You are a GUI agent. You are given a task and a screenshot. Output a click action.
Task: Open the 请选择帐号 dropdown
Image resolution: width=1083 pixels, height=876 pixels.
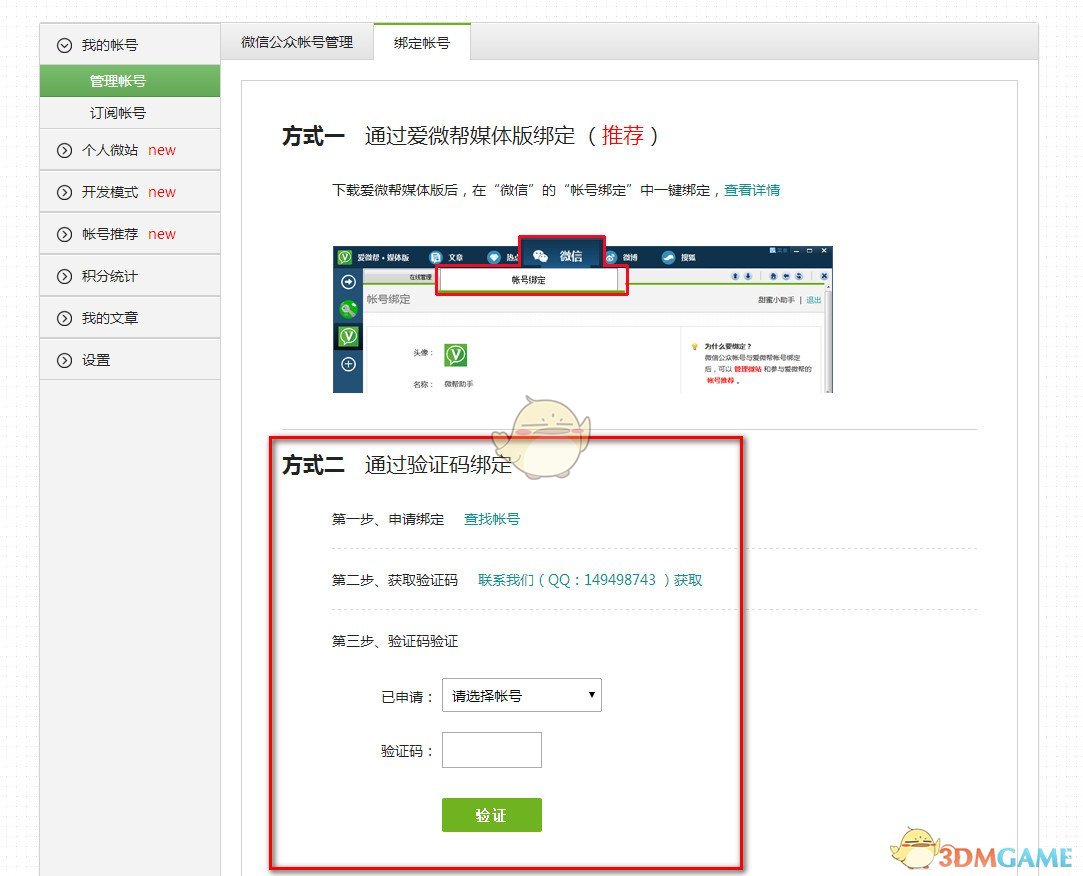pos(521,695)
